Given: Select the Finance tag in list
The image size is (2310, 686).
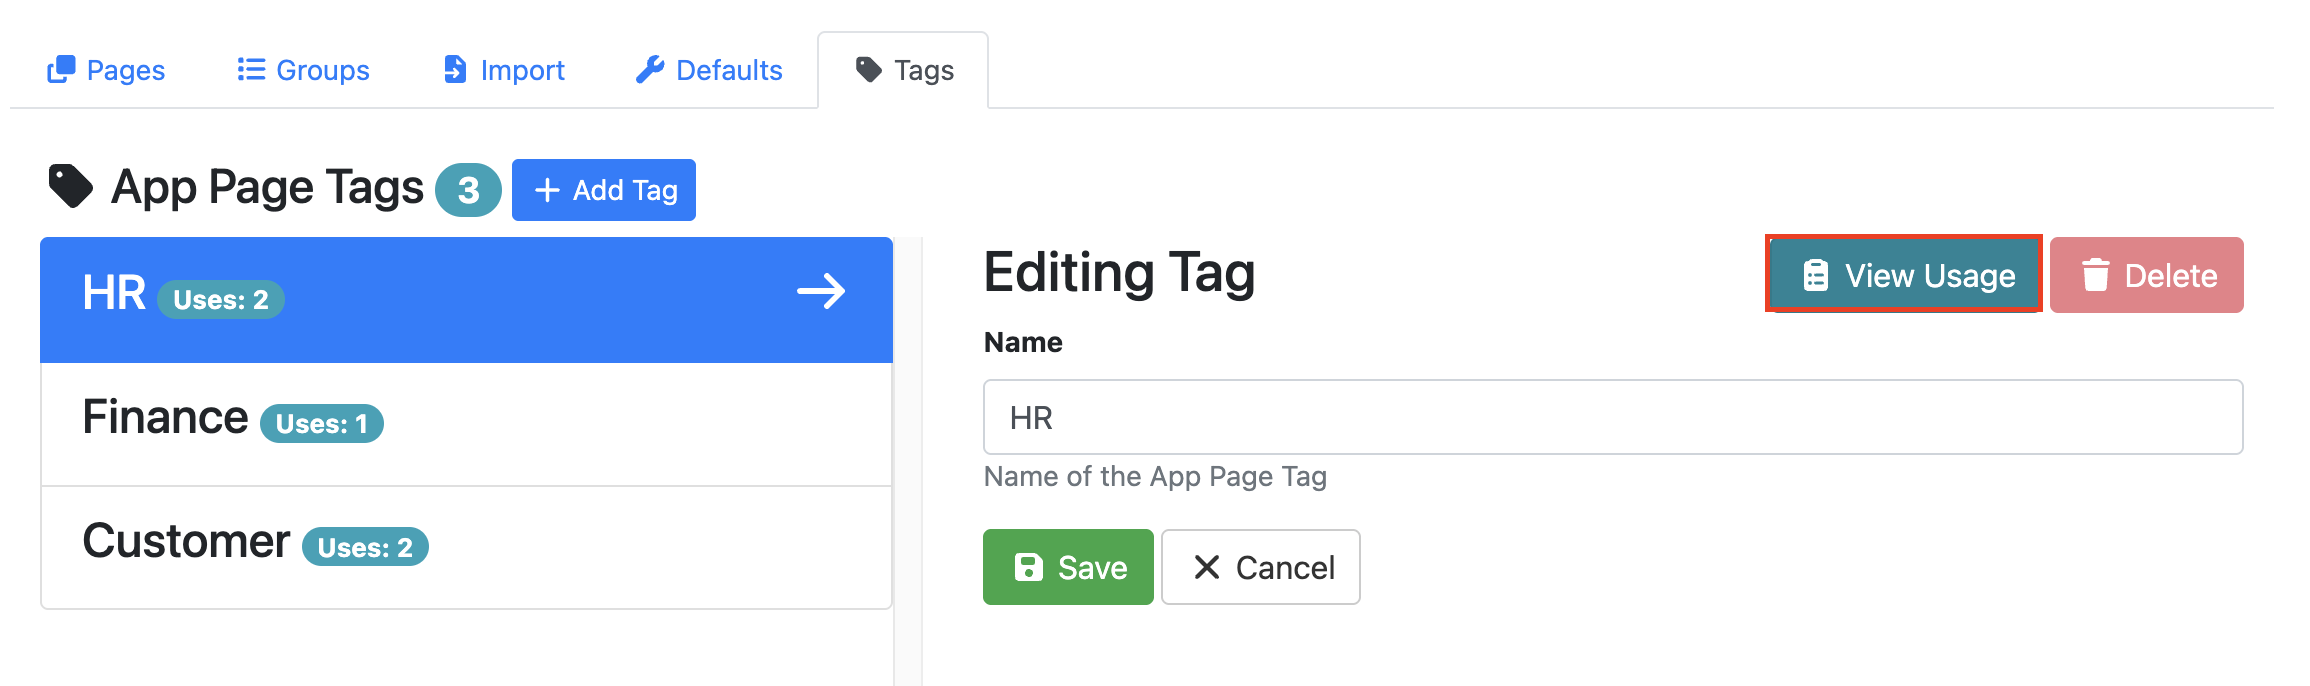Looking at the screenshot, I should point(466,424).
